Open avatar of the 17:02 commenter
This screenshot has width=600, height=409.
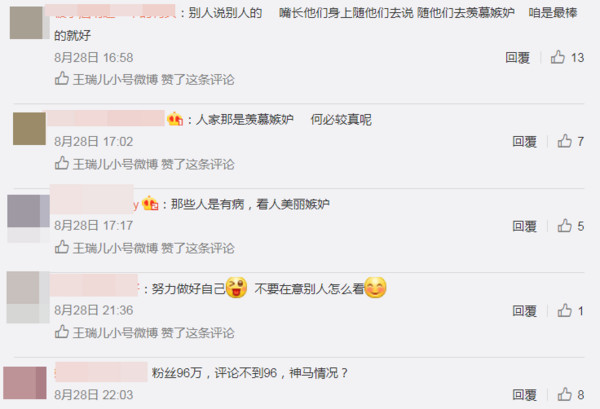point(29,129)
